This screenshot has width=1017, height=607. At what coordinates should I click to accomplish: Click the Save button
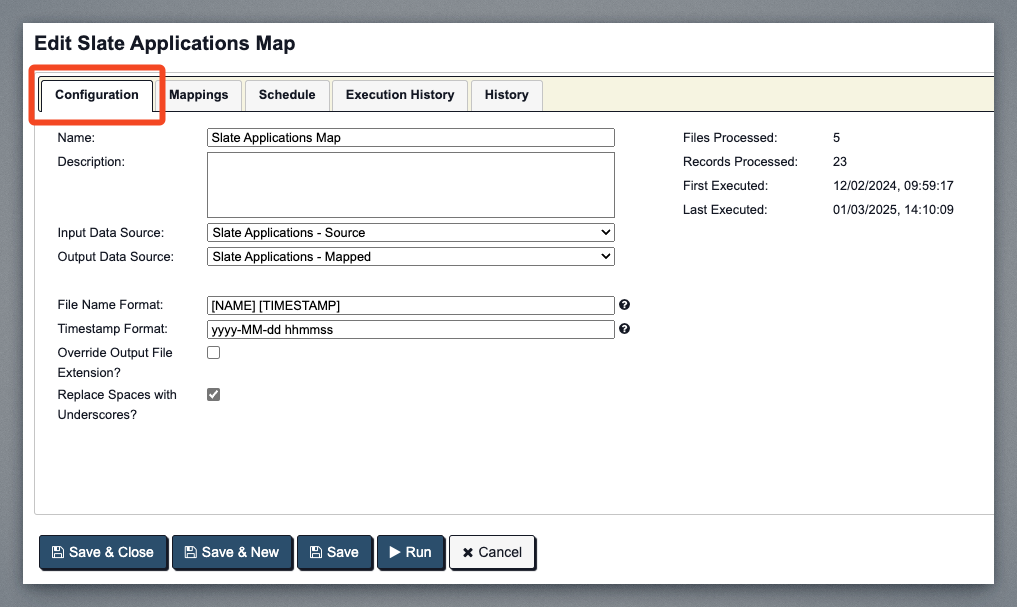click(x=334, y=552)
